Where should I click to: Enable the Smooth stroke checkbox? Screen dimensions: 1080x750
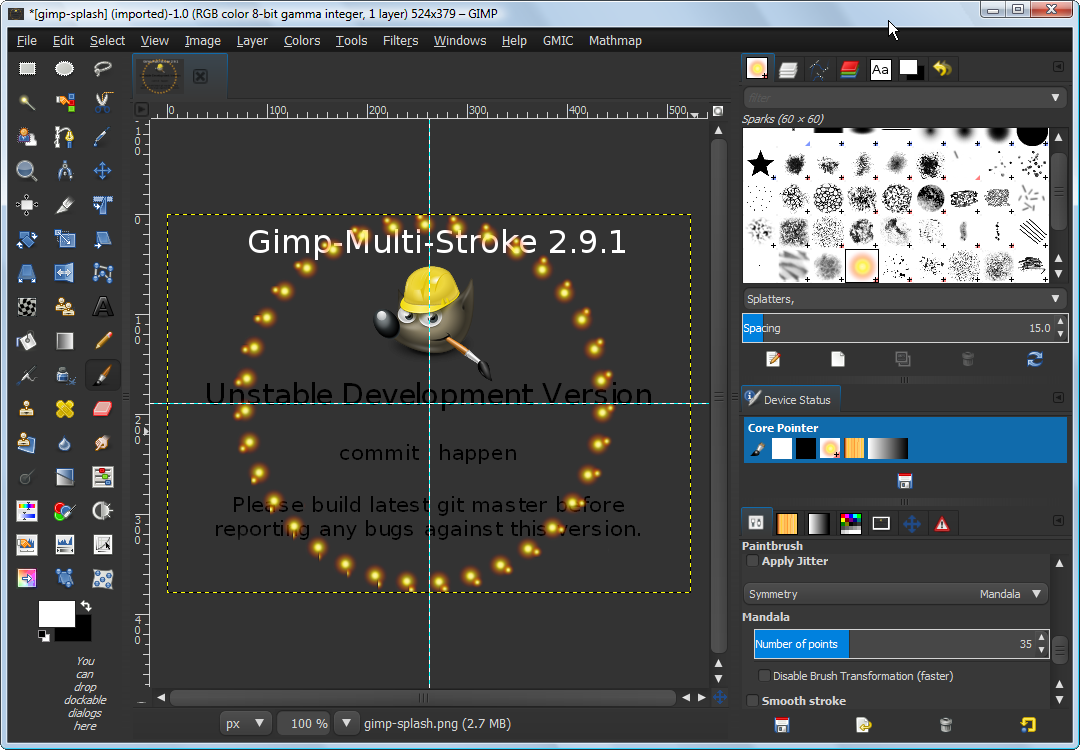754,700
